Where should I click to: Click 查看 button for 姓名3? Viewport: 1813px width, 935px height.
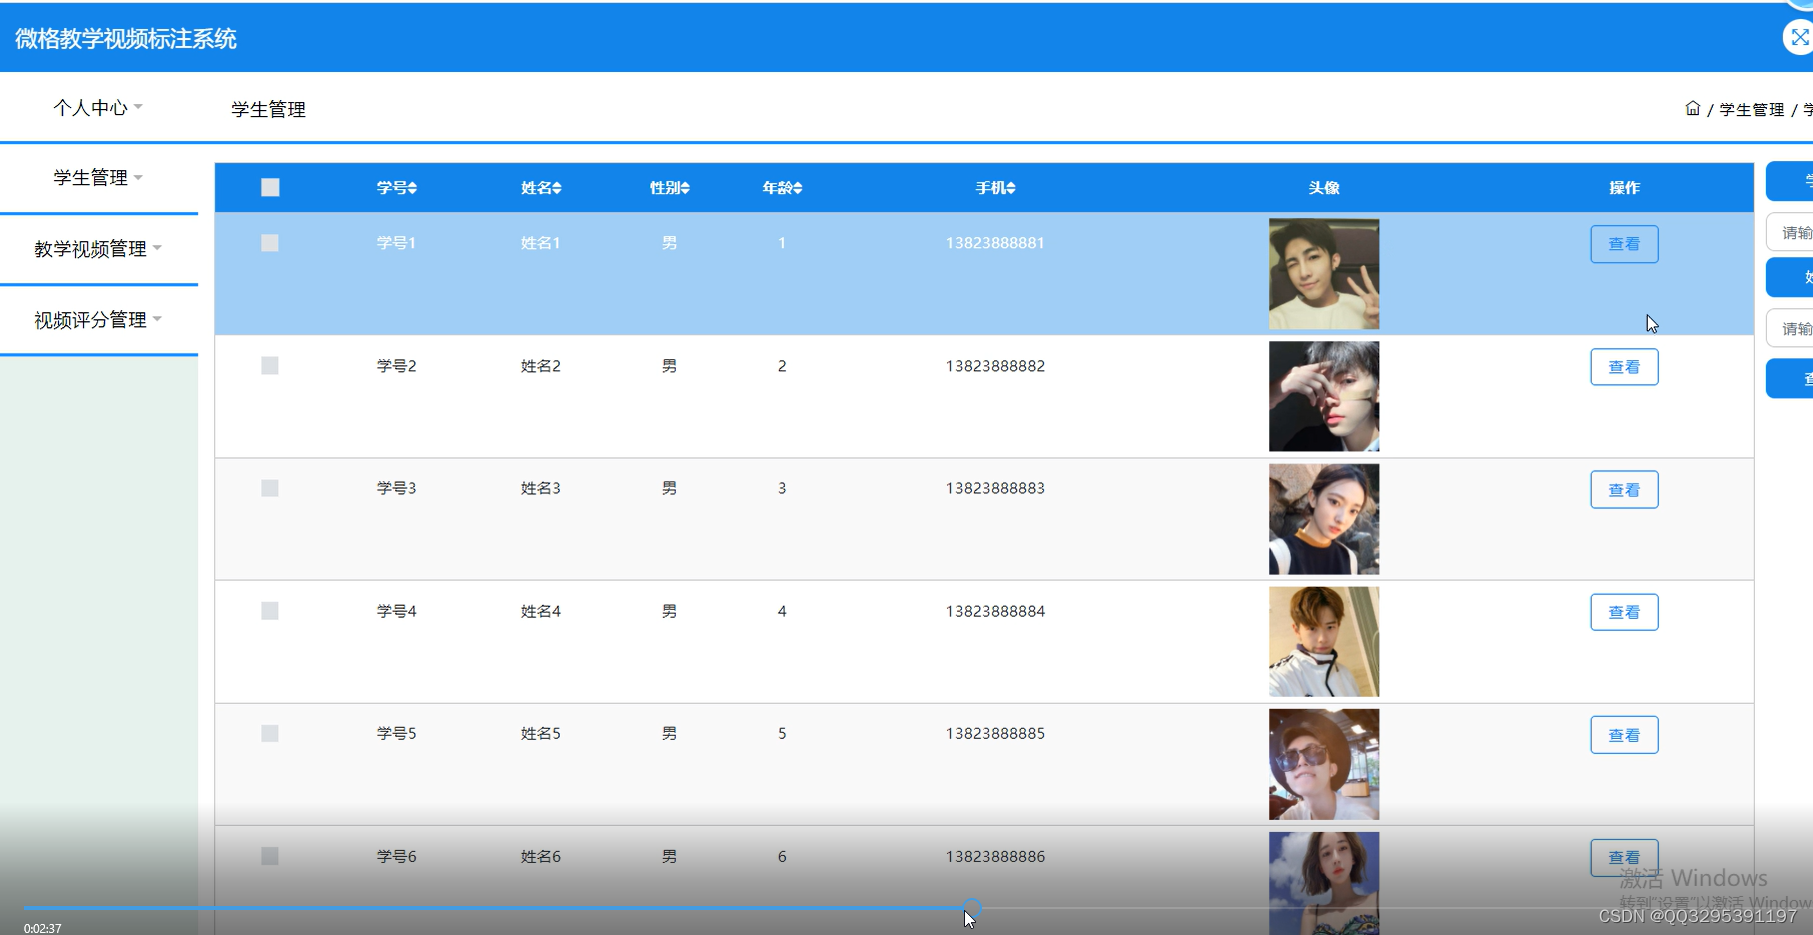1624,490
